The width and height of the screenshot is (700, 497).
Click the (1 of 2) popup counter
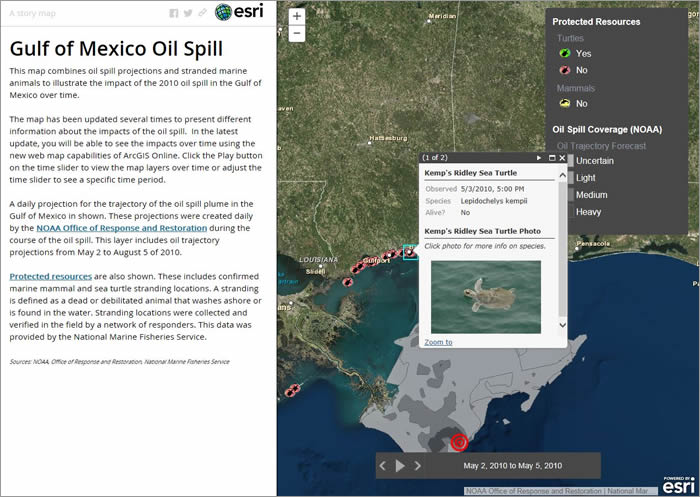[434, 158]
